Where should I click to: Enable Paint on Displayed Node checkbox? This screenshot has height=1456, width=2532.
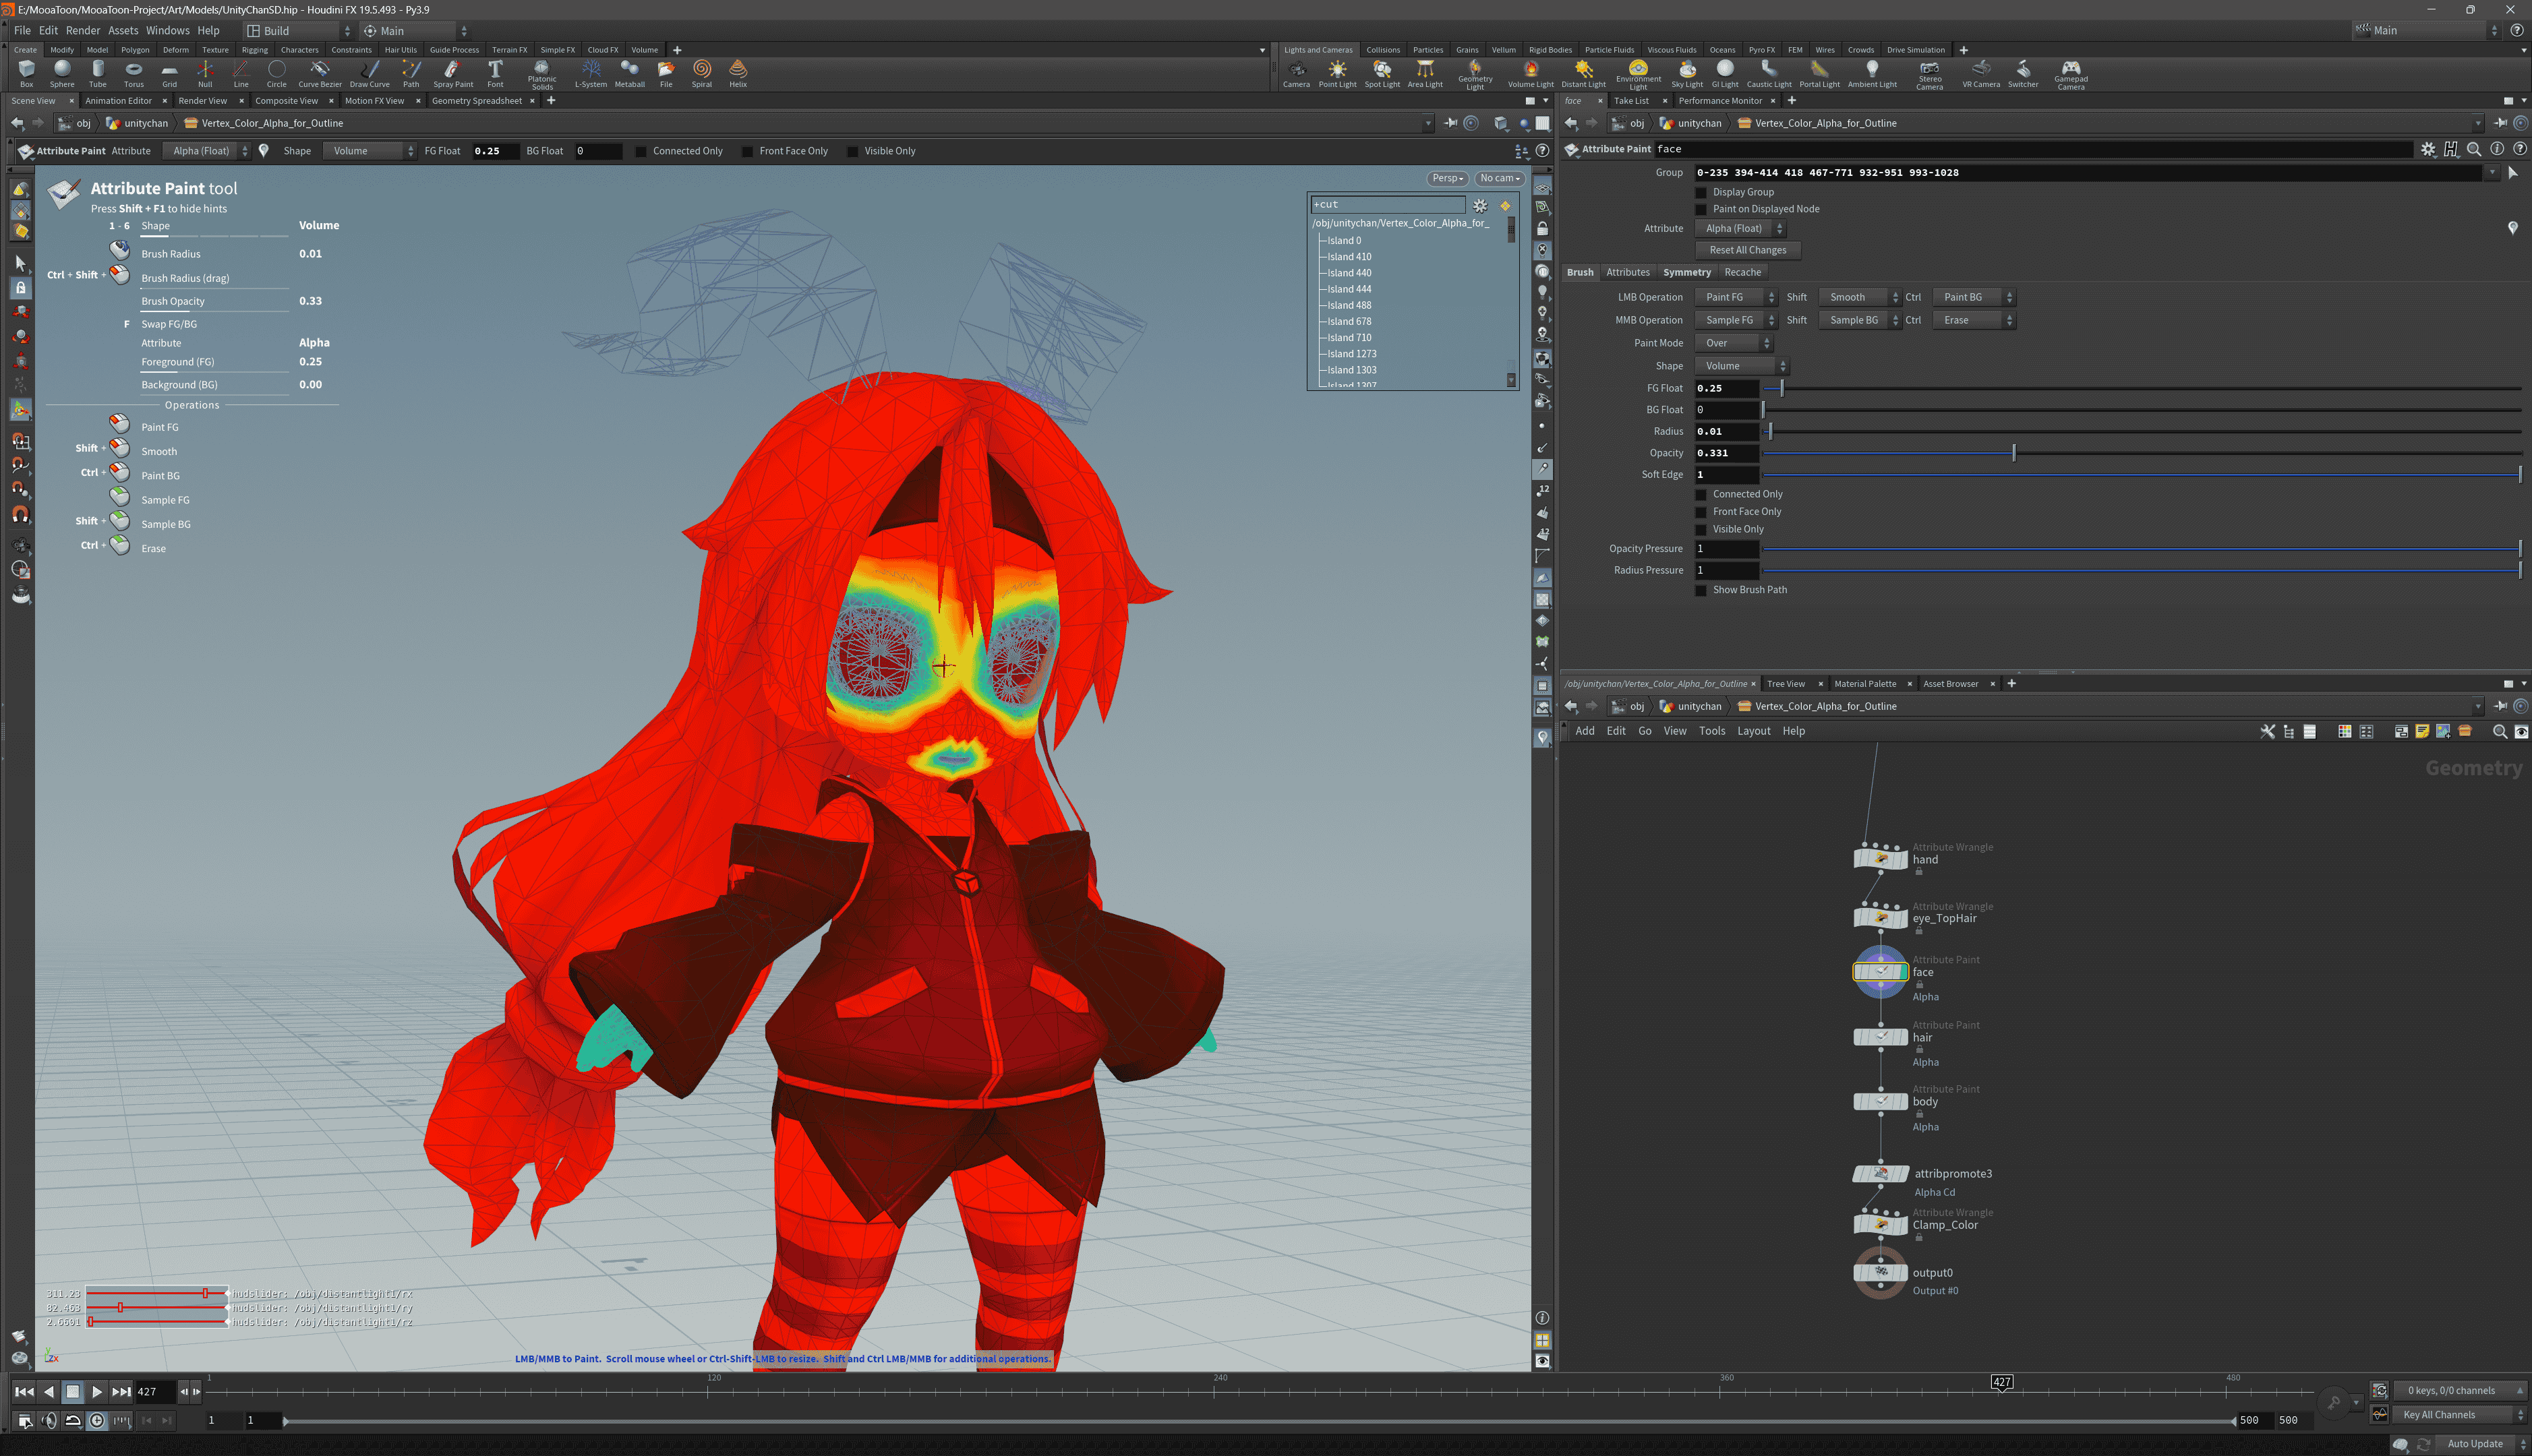(x=1701, y=209)
